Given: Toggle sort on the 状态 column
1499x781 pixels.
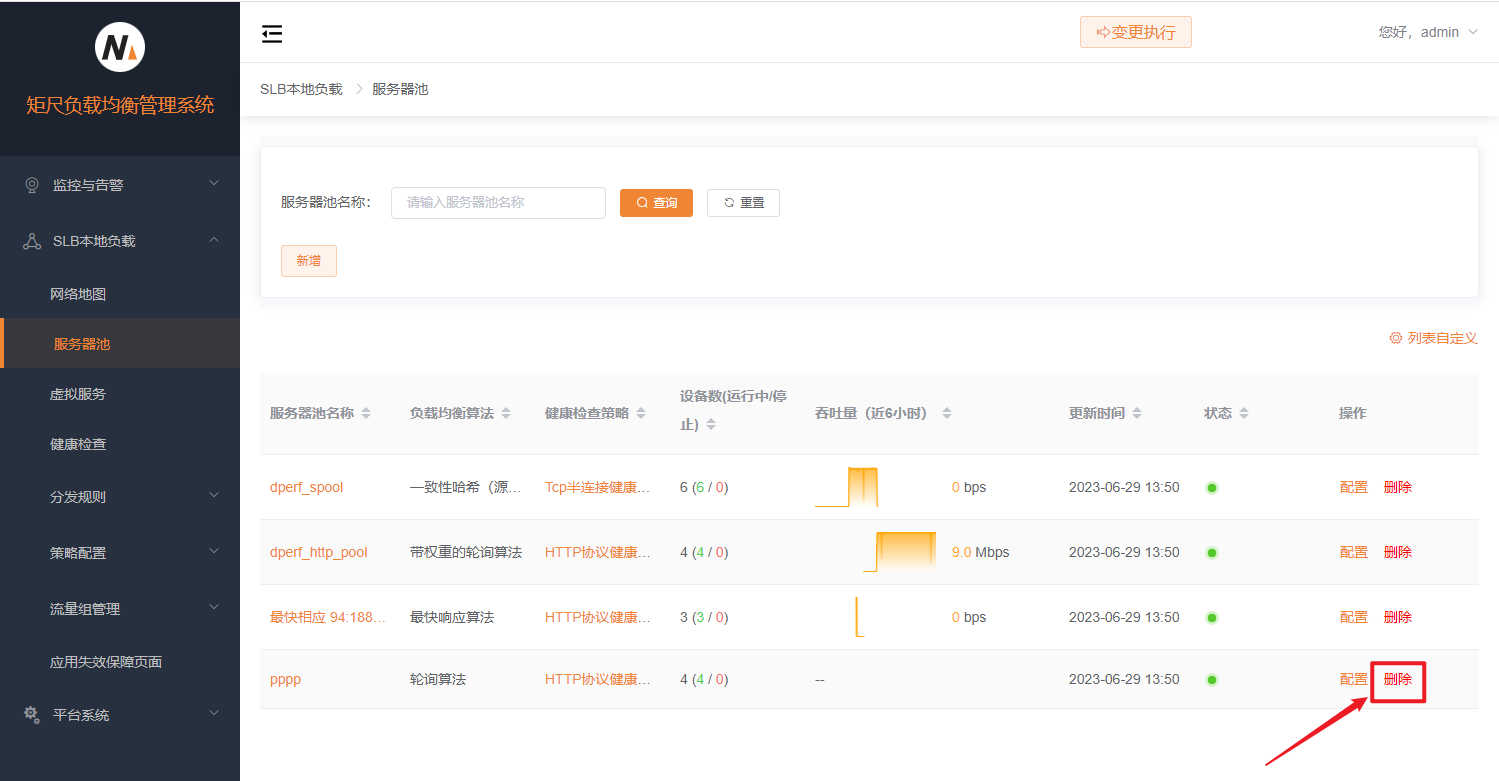Looking at the screenshot, I should point(1242,412).
